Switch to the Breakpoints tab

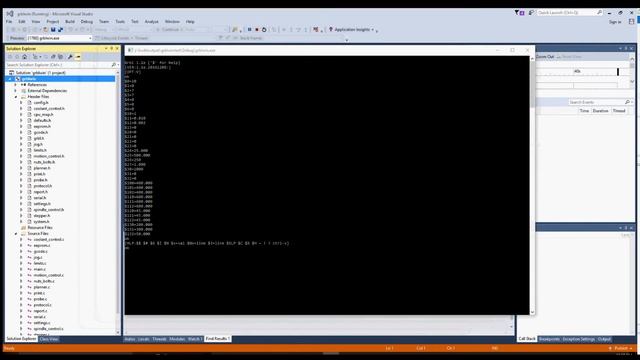pos(549,339)
